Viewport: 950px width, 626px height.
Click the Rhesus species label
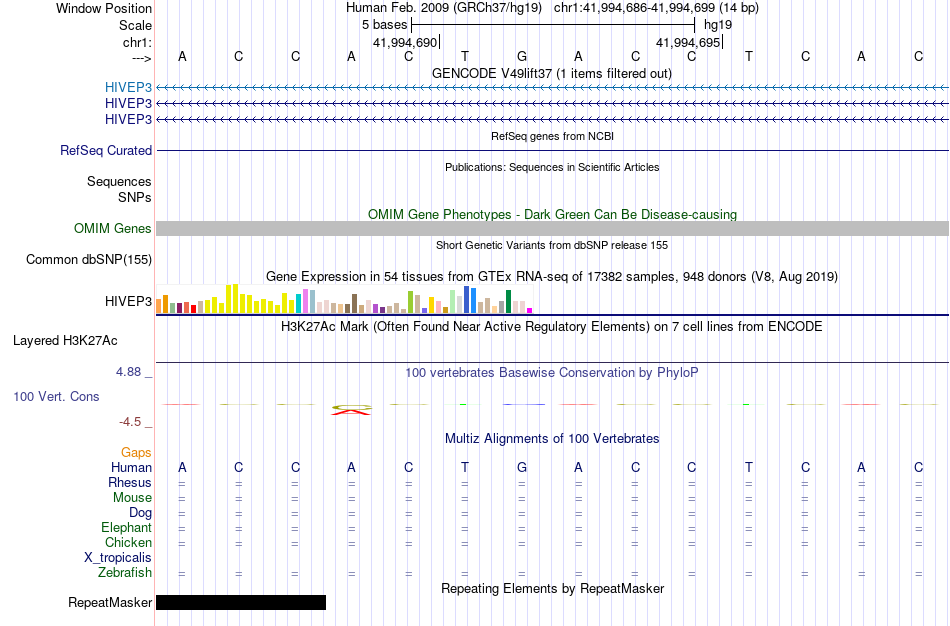(130, 482)
